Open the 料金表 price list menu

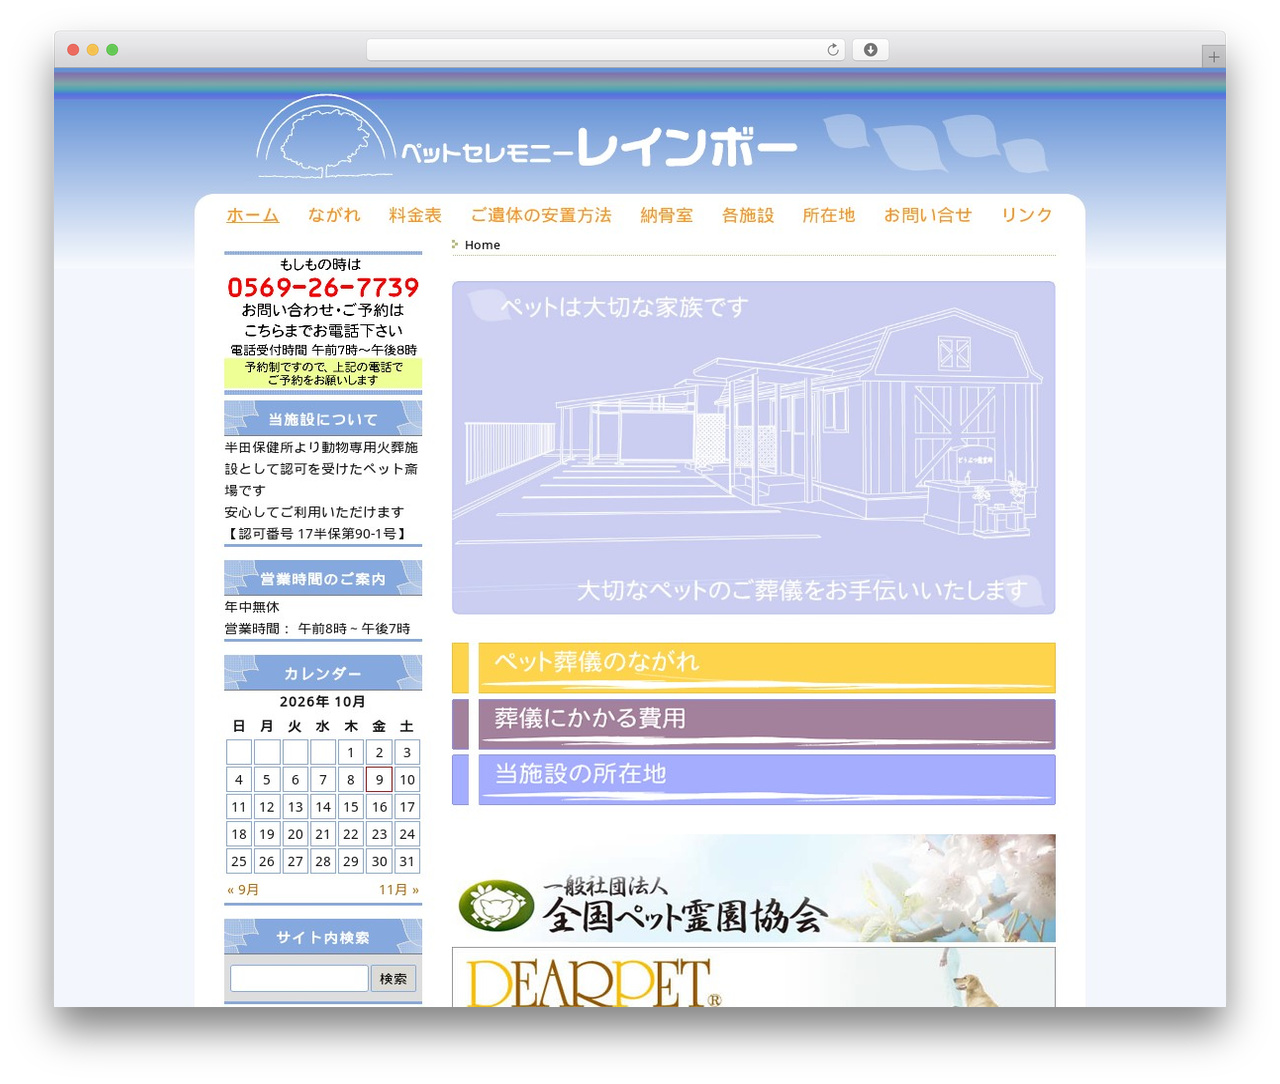coord(415,215)
